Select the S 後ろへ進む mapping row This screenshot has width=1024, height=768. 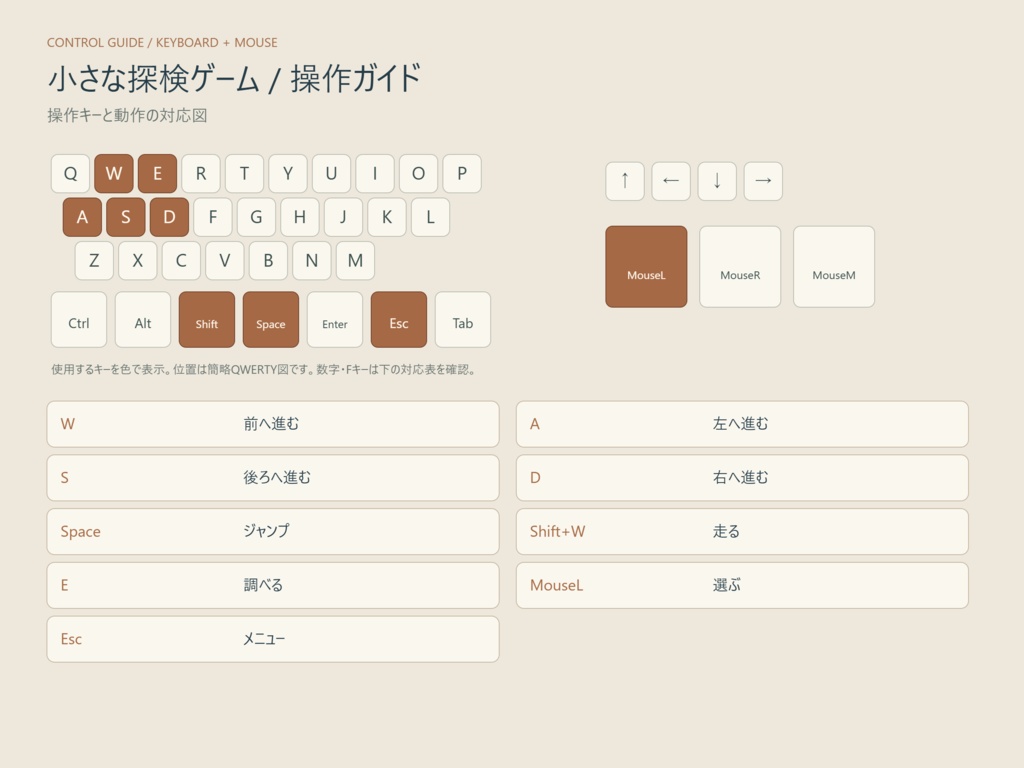(273, 478)
